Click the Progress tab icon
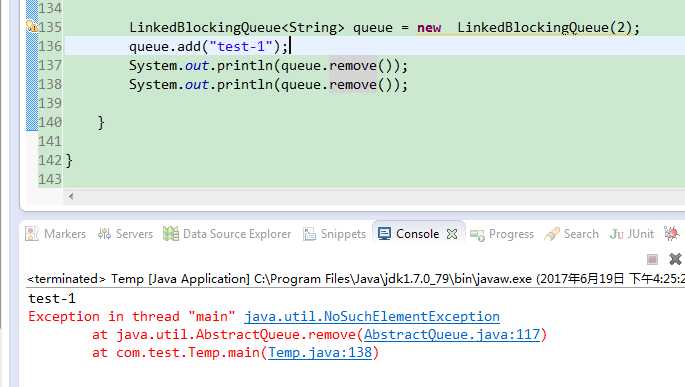The height and width of the screenshot is (387, 685). (477, 235)
